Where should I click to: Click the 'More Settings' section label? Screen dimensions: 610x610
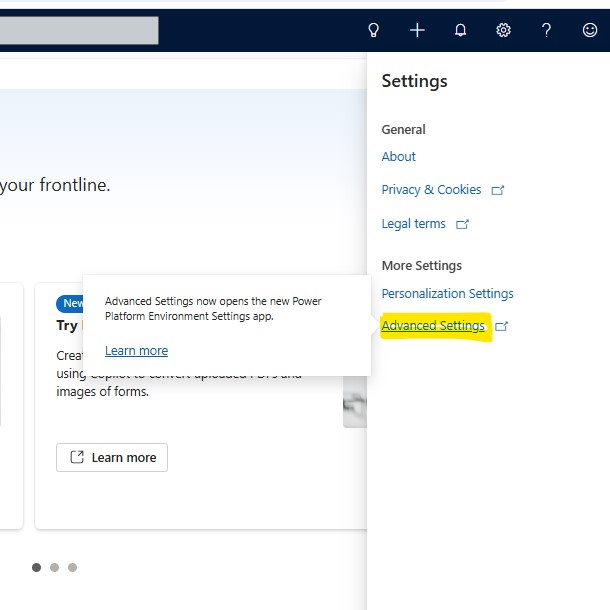click(422, 266)
